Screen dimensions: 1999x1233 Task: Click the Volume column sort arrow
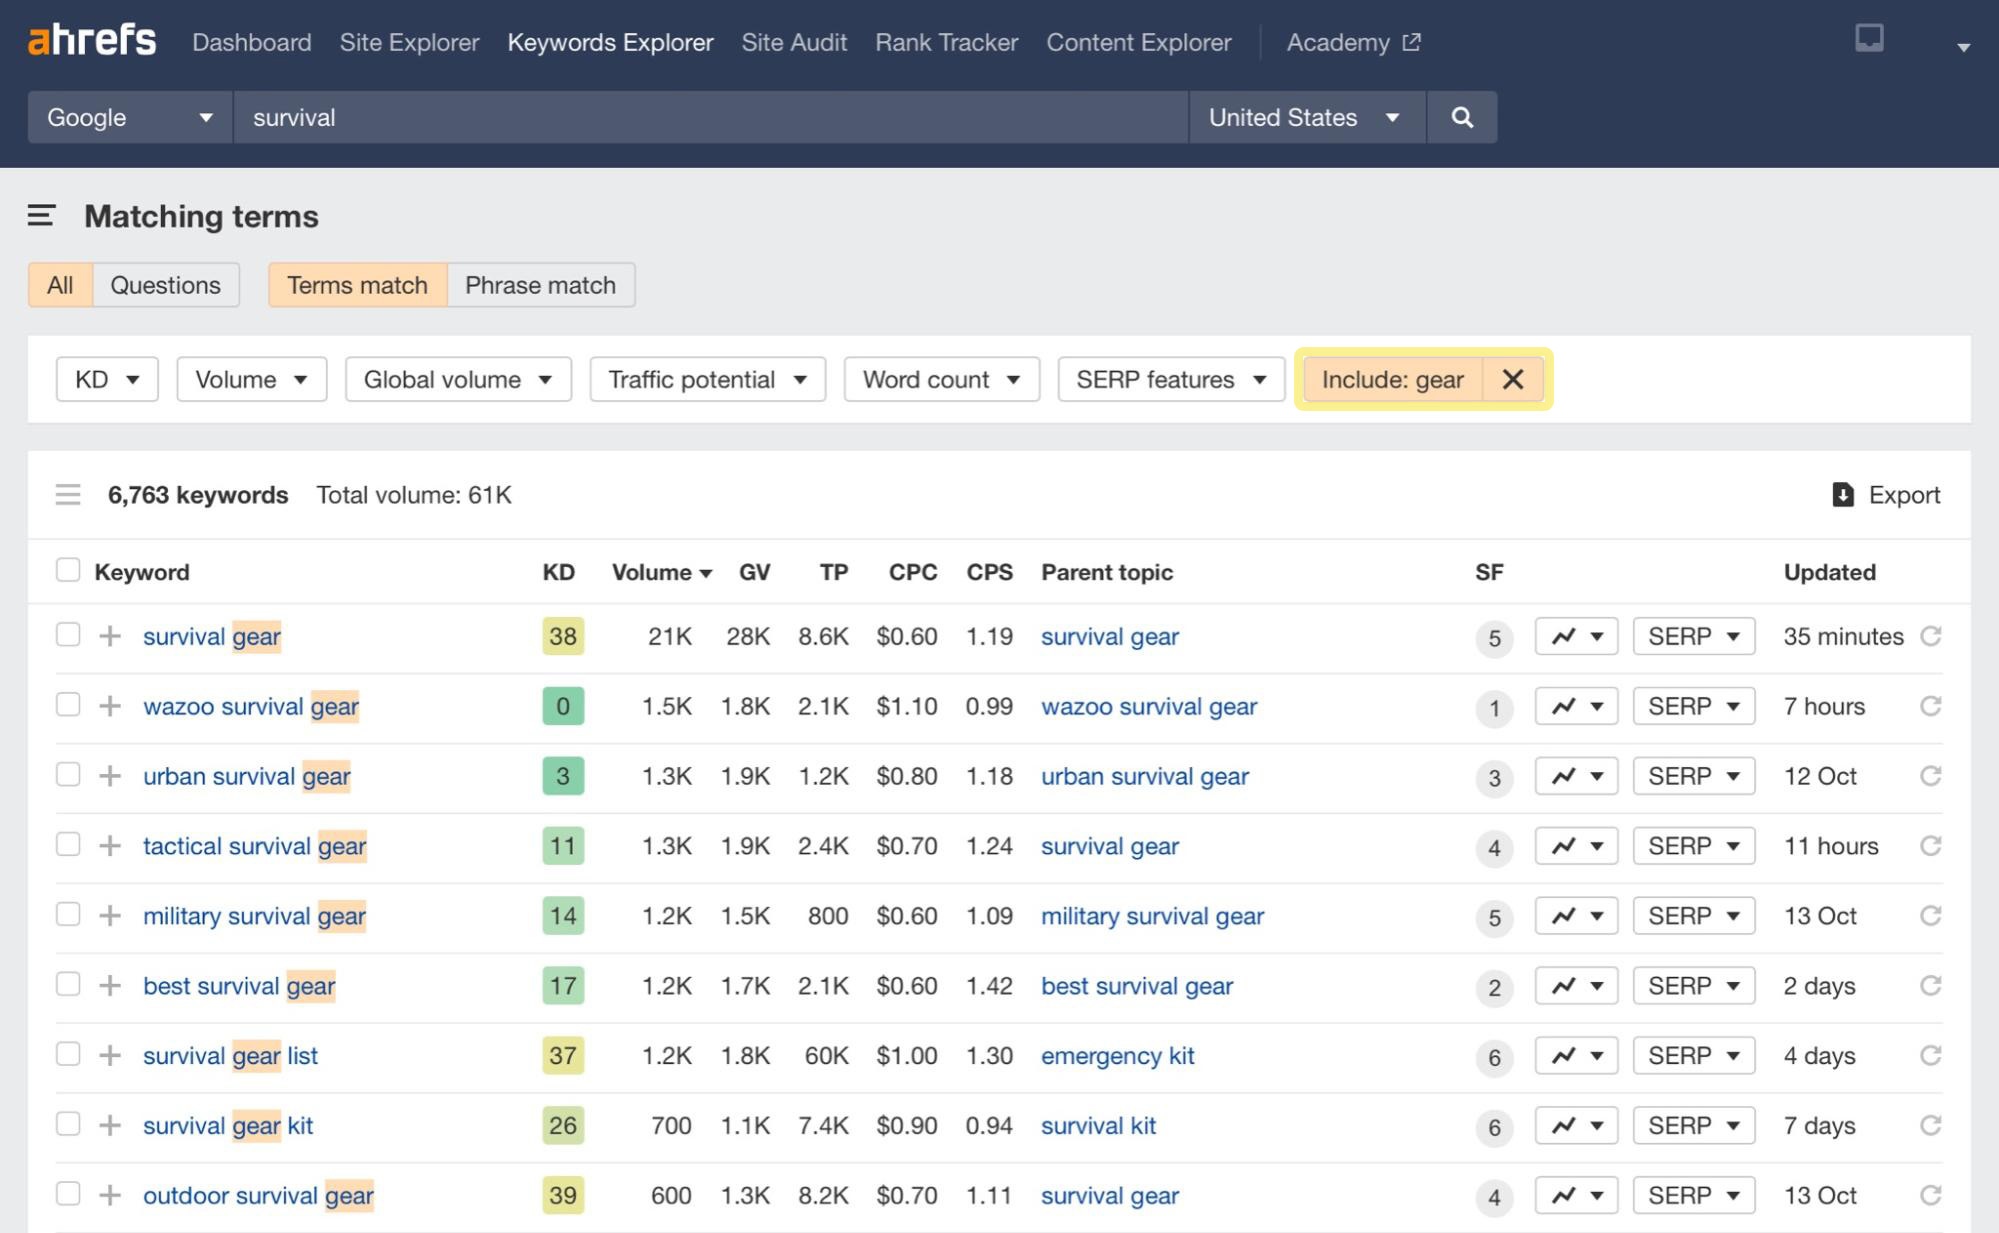tap(707, 572)
